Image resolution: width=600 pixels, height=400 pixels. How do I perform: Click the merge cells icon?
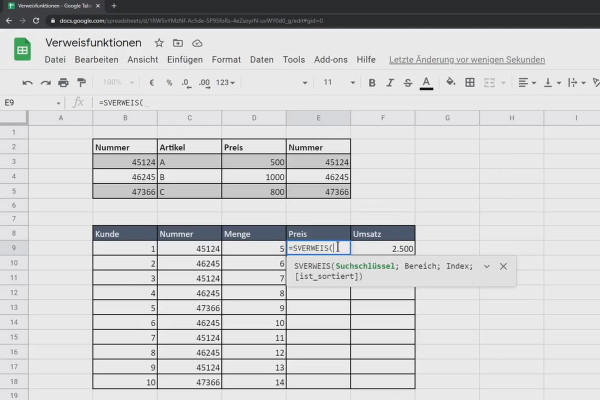tap(489, 83)
